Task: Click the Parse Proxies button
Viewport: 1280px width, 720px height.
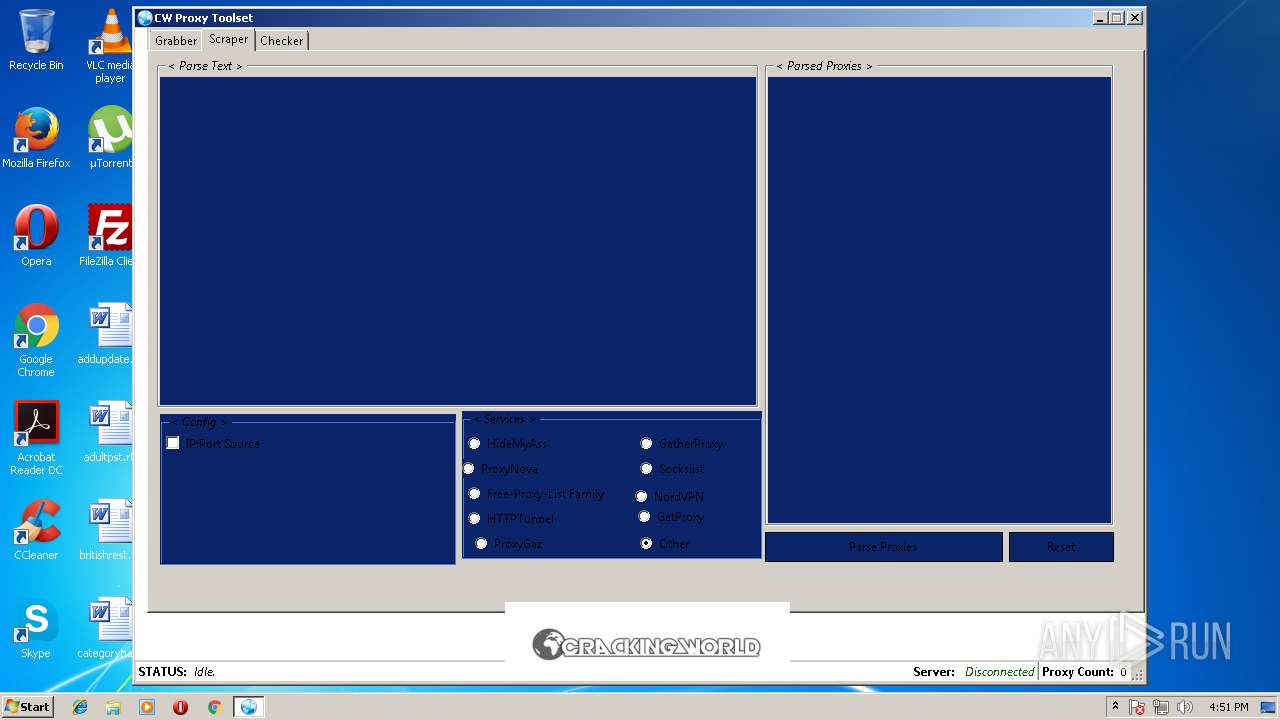Action: tap(884, 547)
